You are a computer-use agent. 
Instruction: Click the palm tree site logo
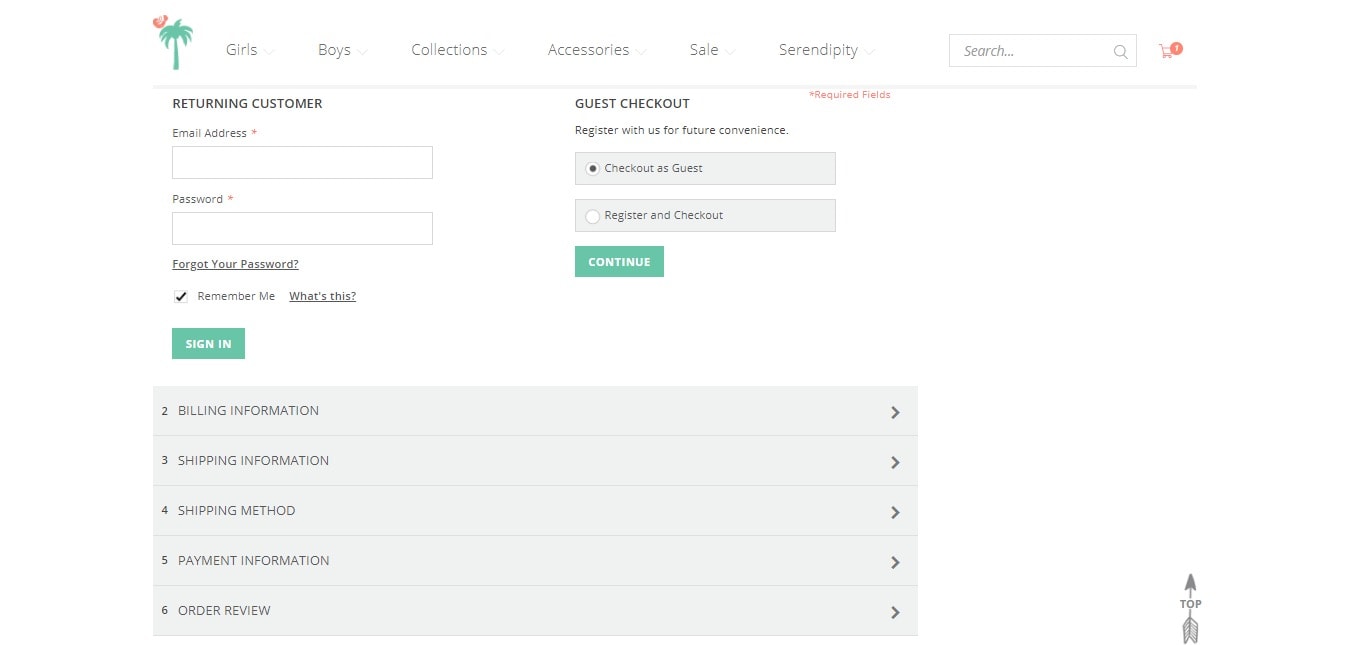(173, 42)
